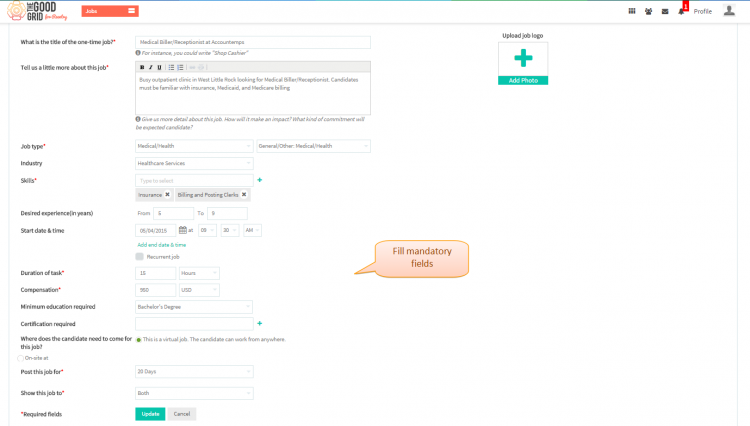Click the start date input field
Image resolution: width=750 pixels, height=426 pixels.
(x=155, y=230)
